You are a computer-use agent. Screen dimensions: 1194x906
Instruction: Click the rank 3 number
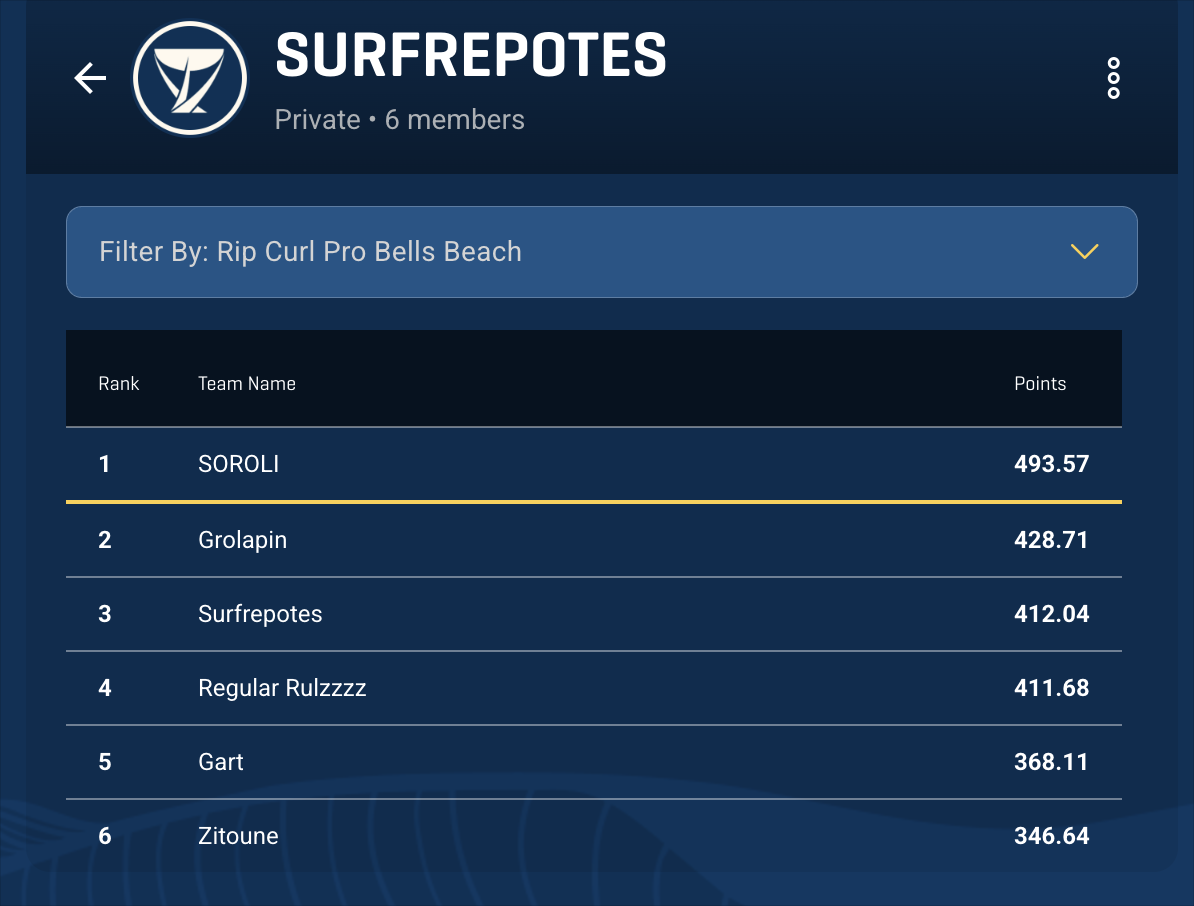[x=105, y=614]
